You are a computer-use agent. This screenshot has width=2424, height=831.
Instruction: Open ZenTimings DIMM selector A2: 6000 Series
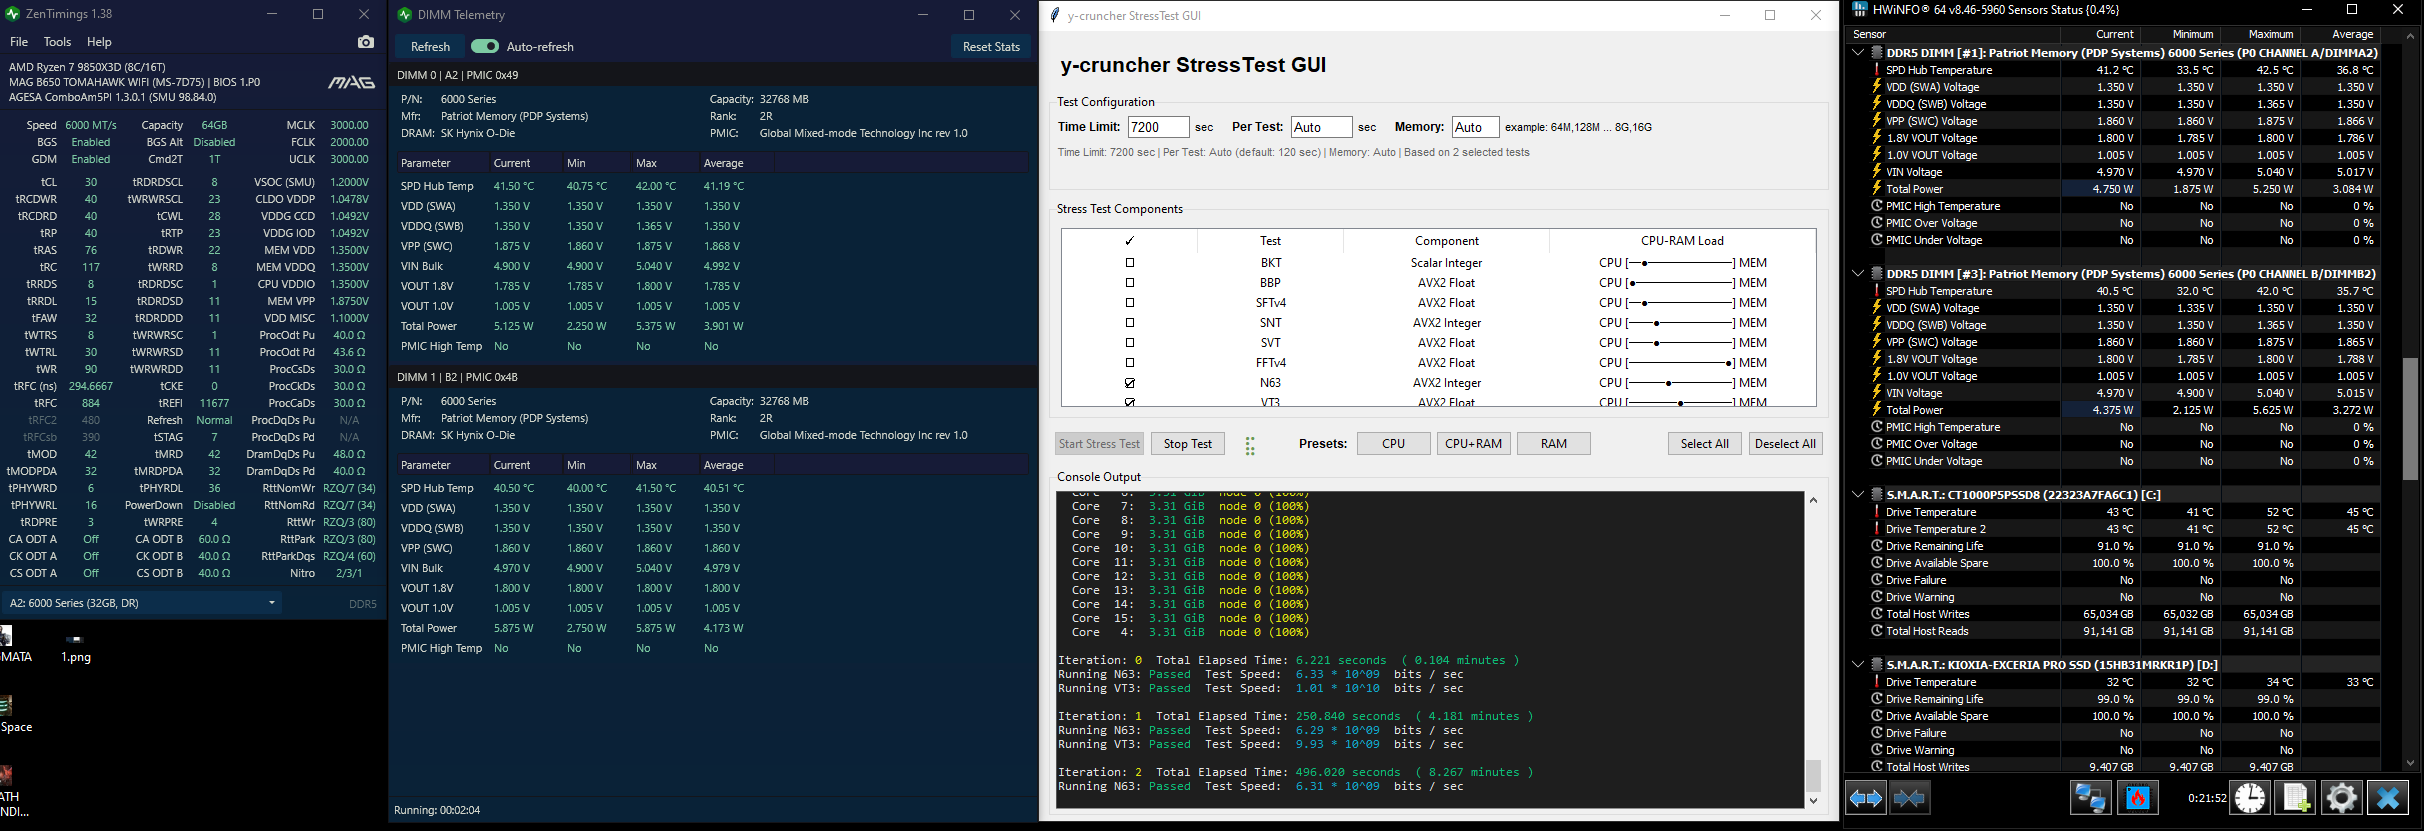click(x=142, y=603)
